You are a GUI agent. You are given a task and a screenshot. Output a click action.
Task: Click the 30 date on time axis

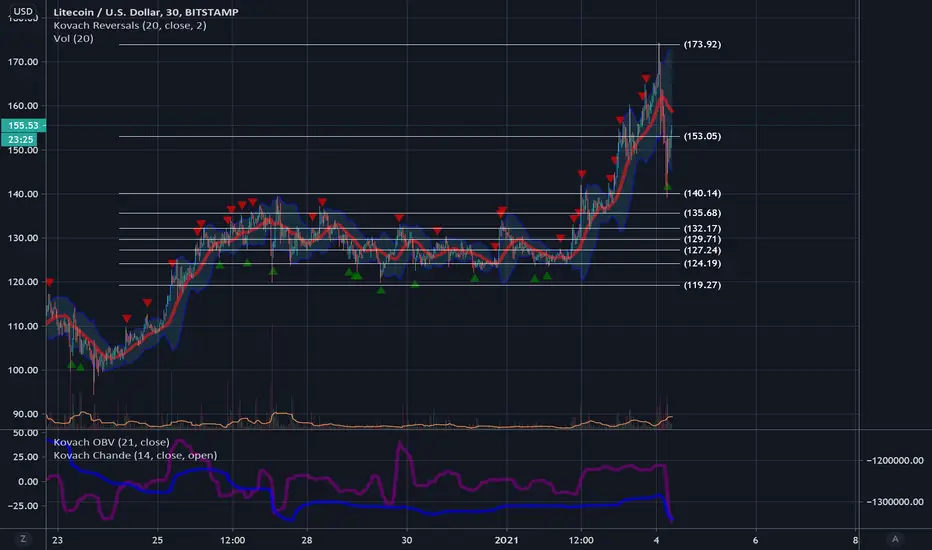coord(407,540)
